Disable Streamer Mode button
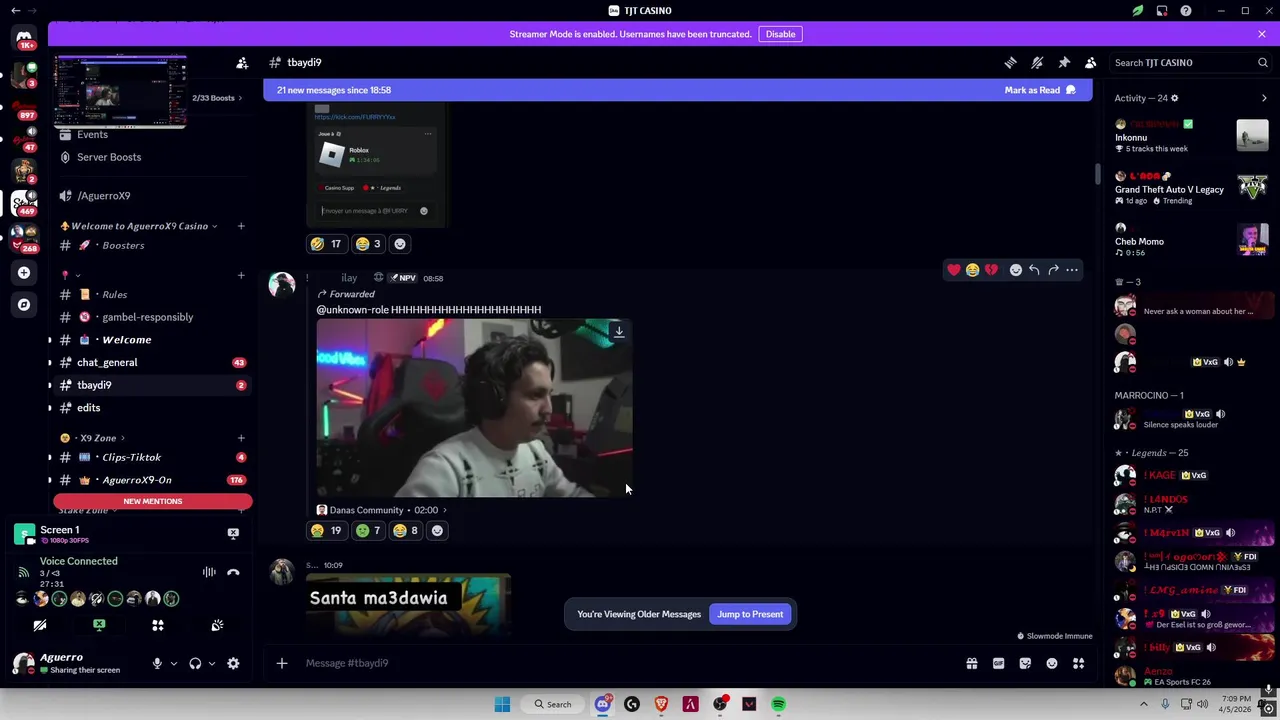Viewport: 1280px width, 720px height. coord(780,34)
